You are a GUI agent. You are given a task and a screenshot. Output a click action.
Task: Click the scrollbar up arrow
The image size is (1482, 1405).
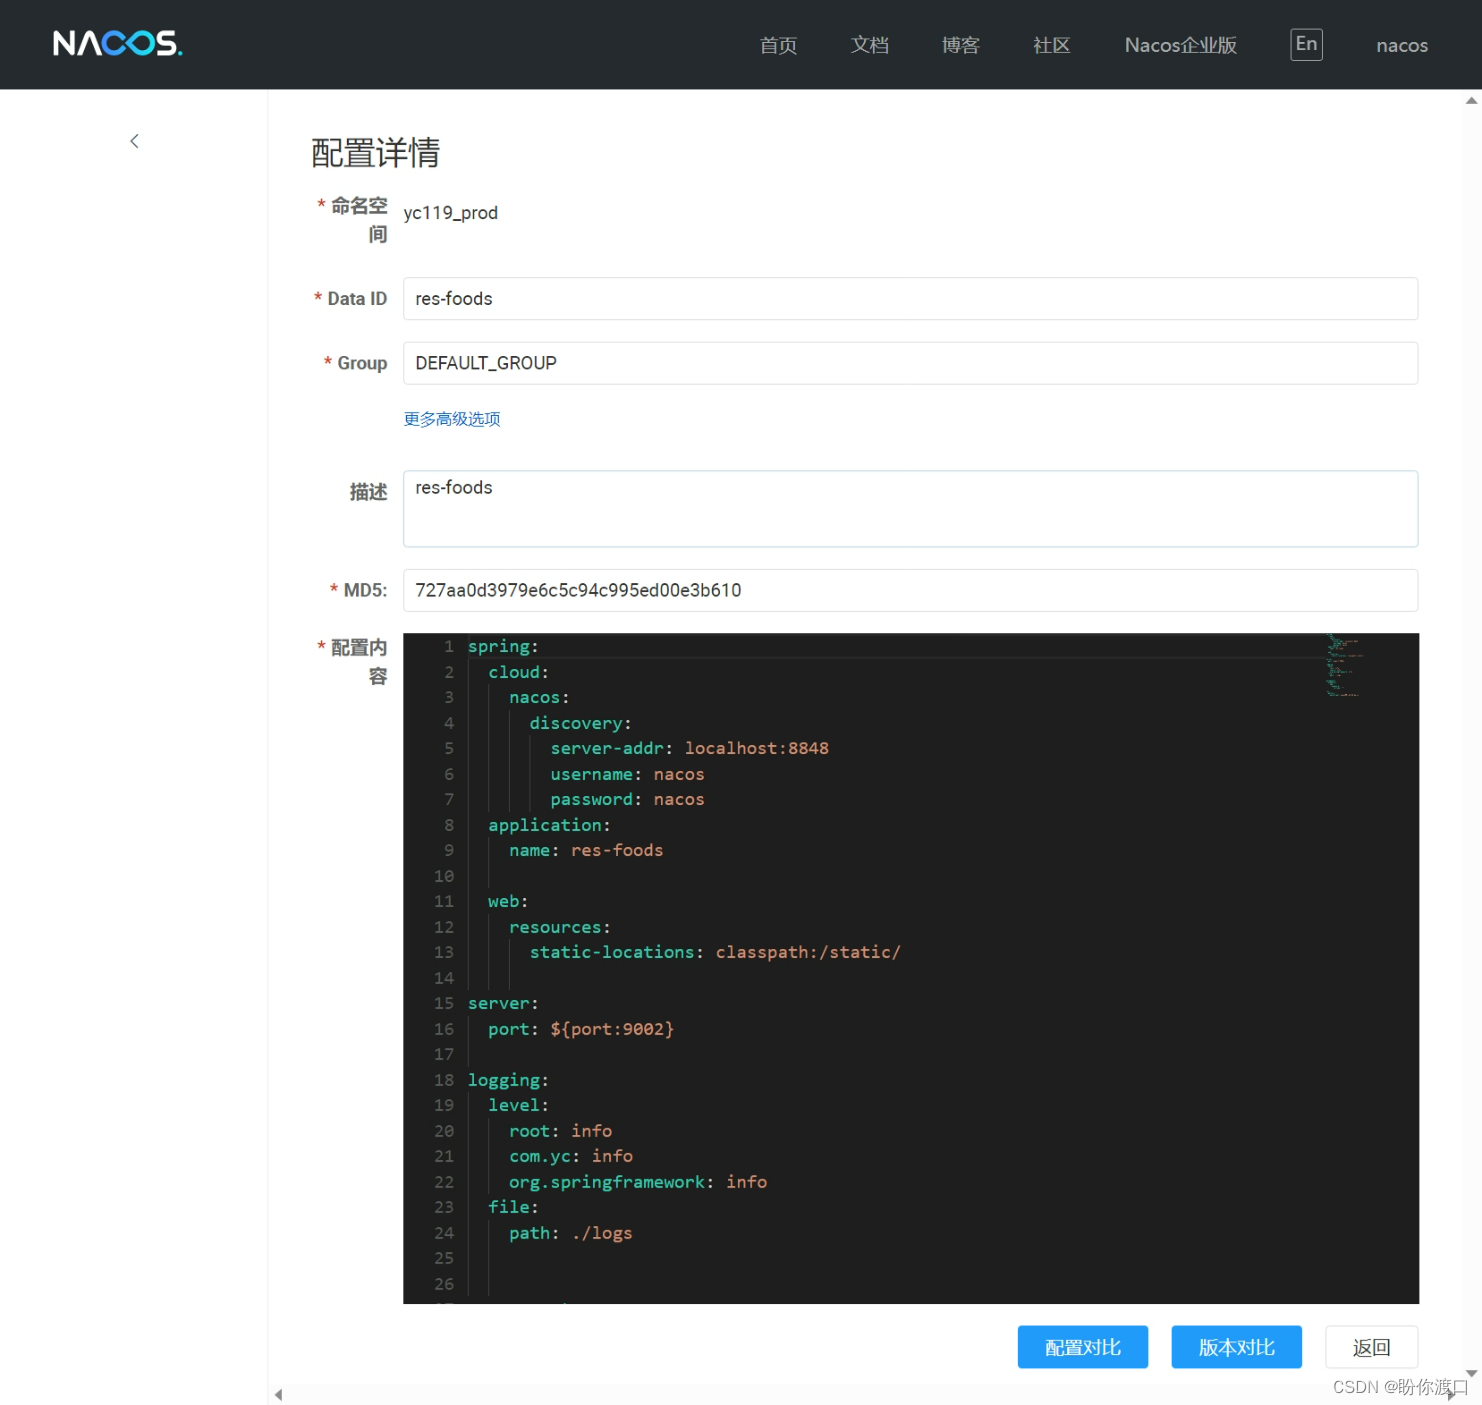(1472, 100)
